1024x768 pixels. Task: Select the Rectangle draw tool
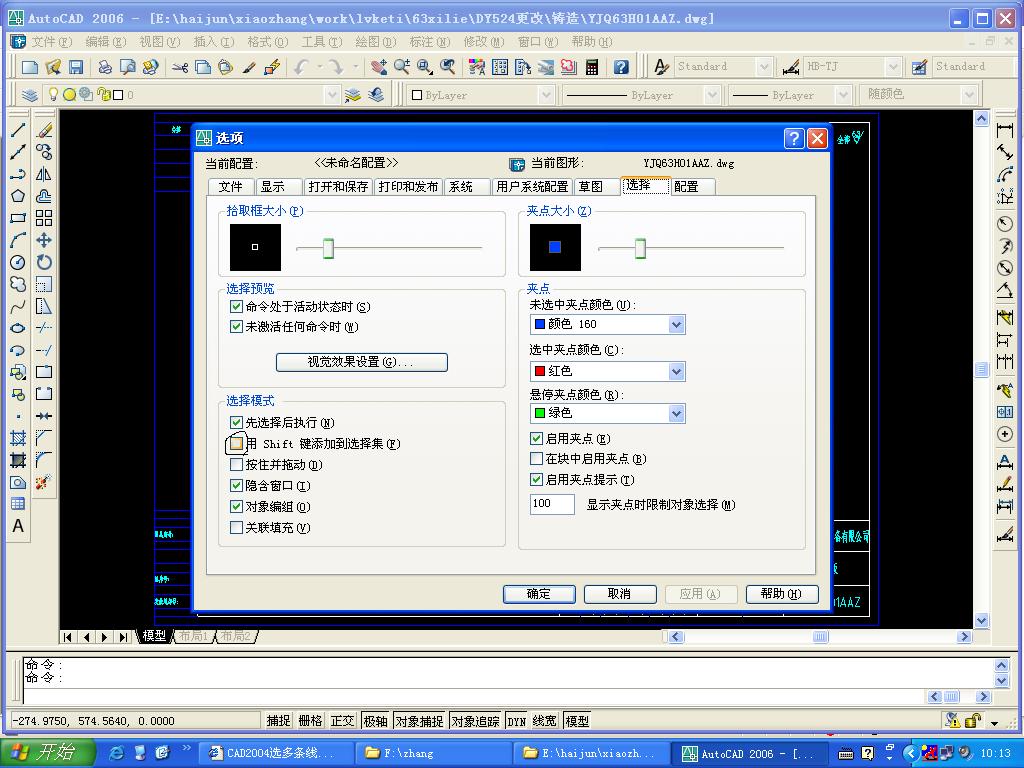coord(18,218)
